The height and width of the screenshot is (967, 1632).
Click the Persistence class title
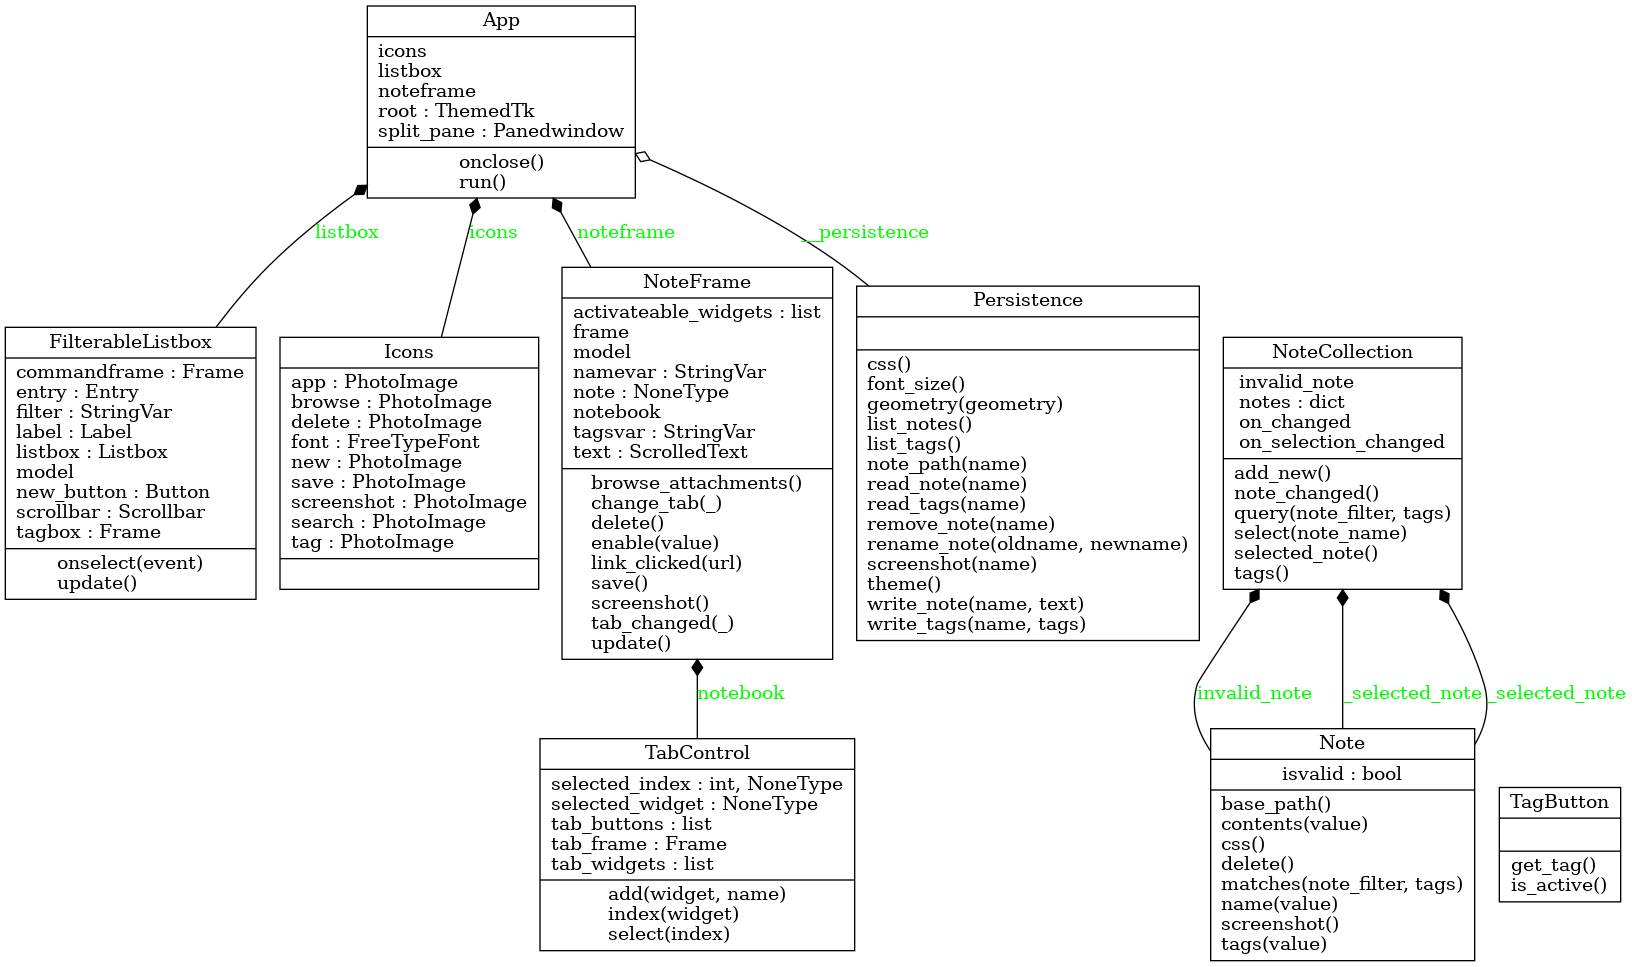pos(1028,300)
